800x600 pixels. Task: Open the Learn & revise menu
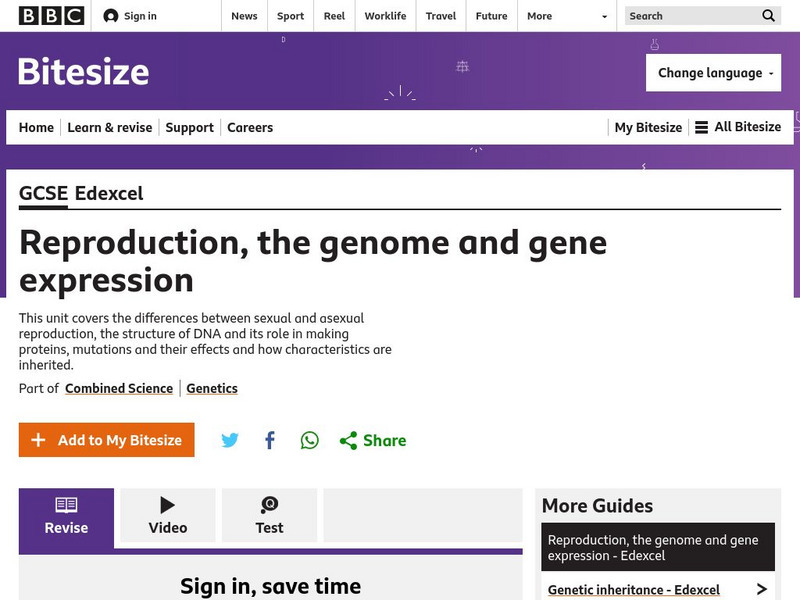point(110,127)
